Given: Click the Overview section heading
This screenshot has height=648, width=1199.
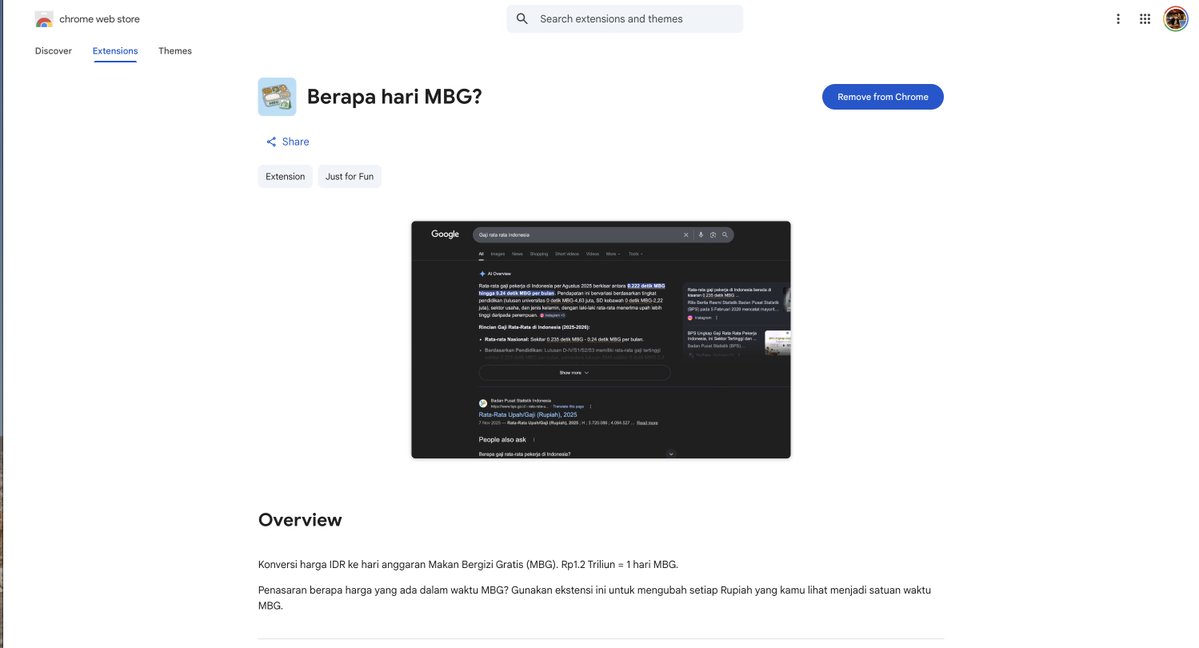Looking at the screenshot, I should click(301, 519).
